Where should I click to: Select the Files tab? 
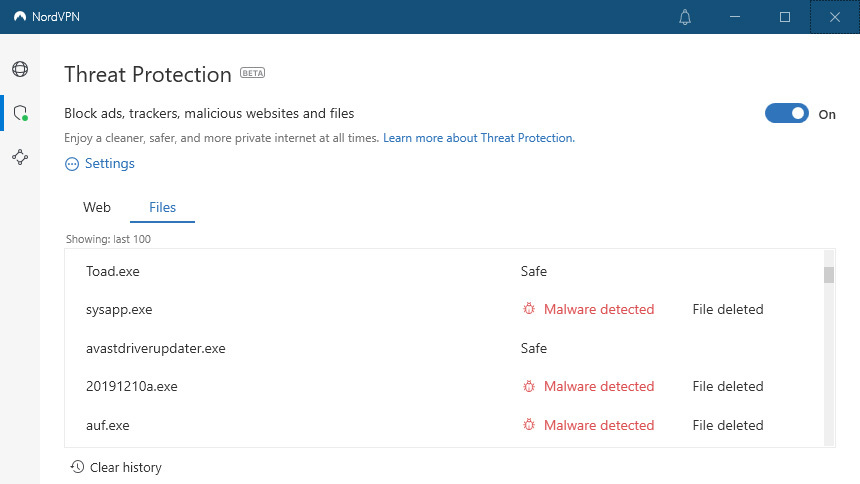[x=162, y=207]
